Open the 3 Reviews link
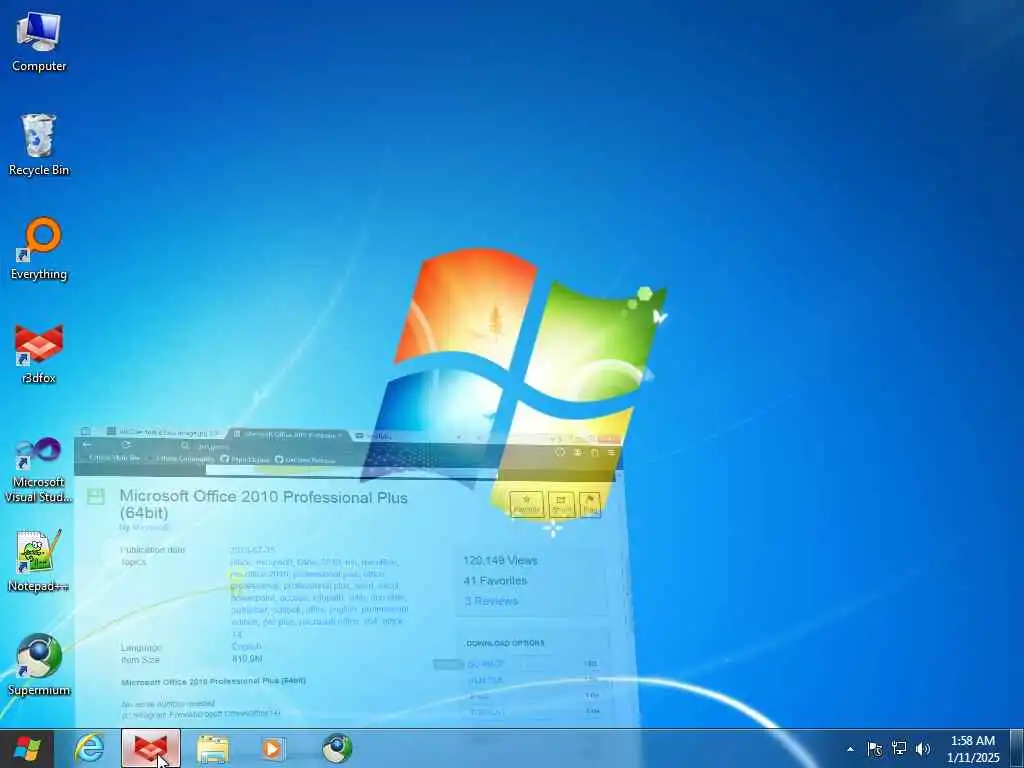 (491, 601)
